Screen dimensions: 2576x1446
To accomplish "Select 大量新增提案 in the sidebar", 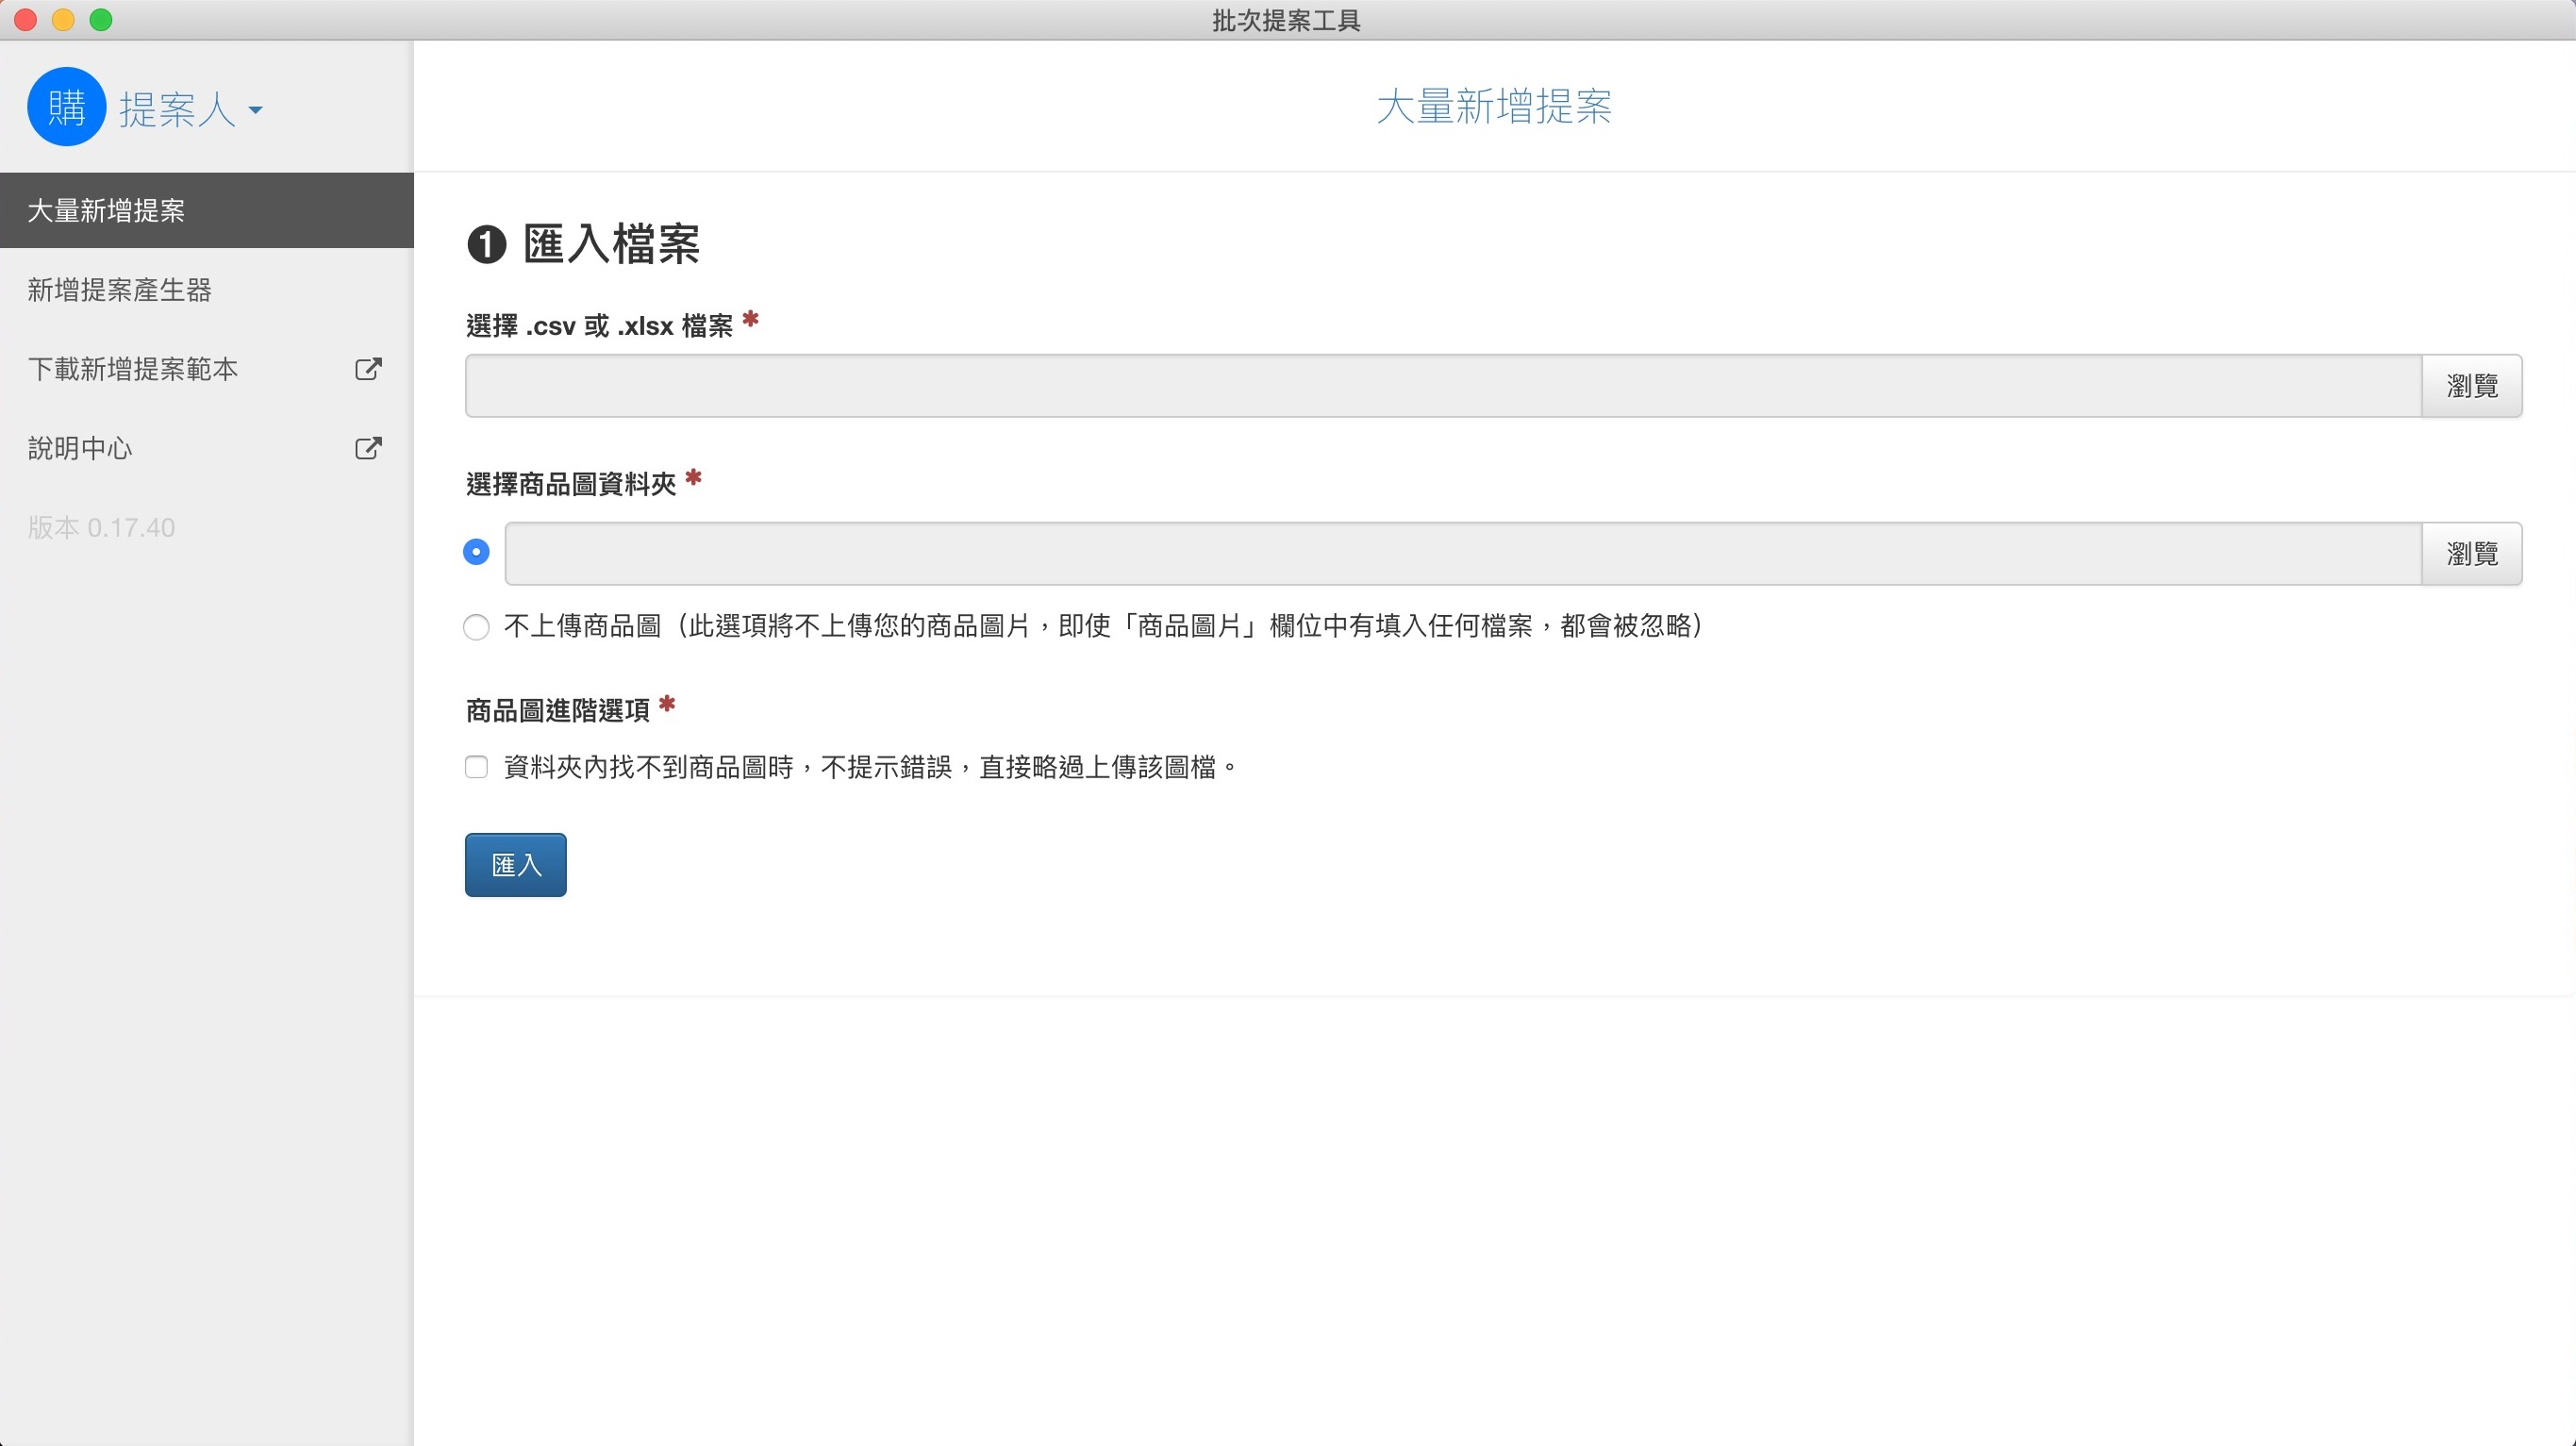I will pos(207,210).
